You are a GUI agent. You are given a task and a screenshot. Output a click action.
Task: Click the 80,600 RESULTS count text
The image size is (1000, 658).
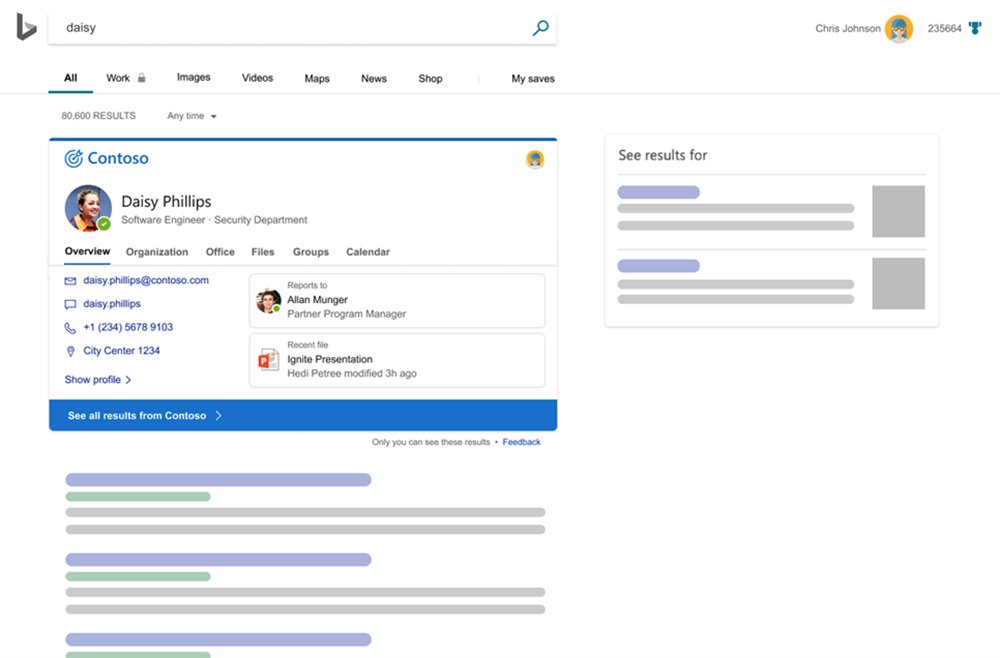pyautogui.click(x=99, y=115)
